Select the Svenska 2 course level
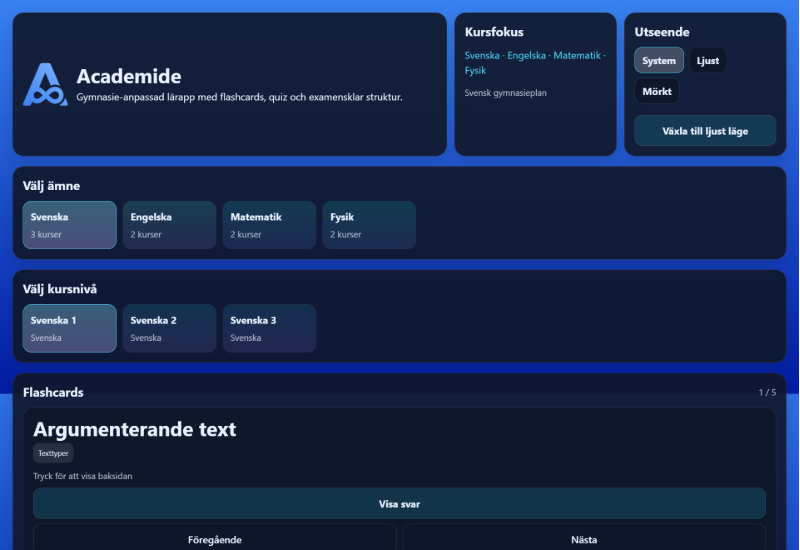 [x=169, y=328]
